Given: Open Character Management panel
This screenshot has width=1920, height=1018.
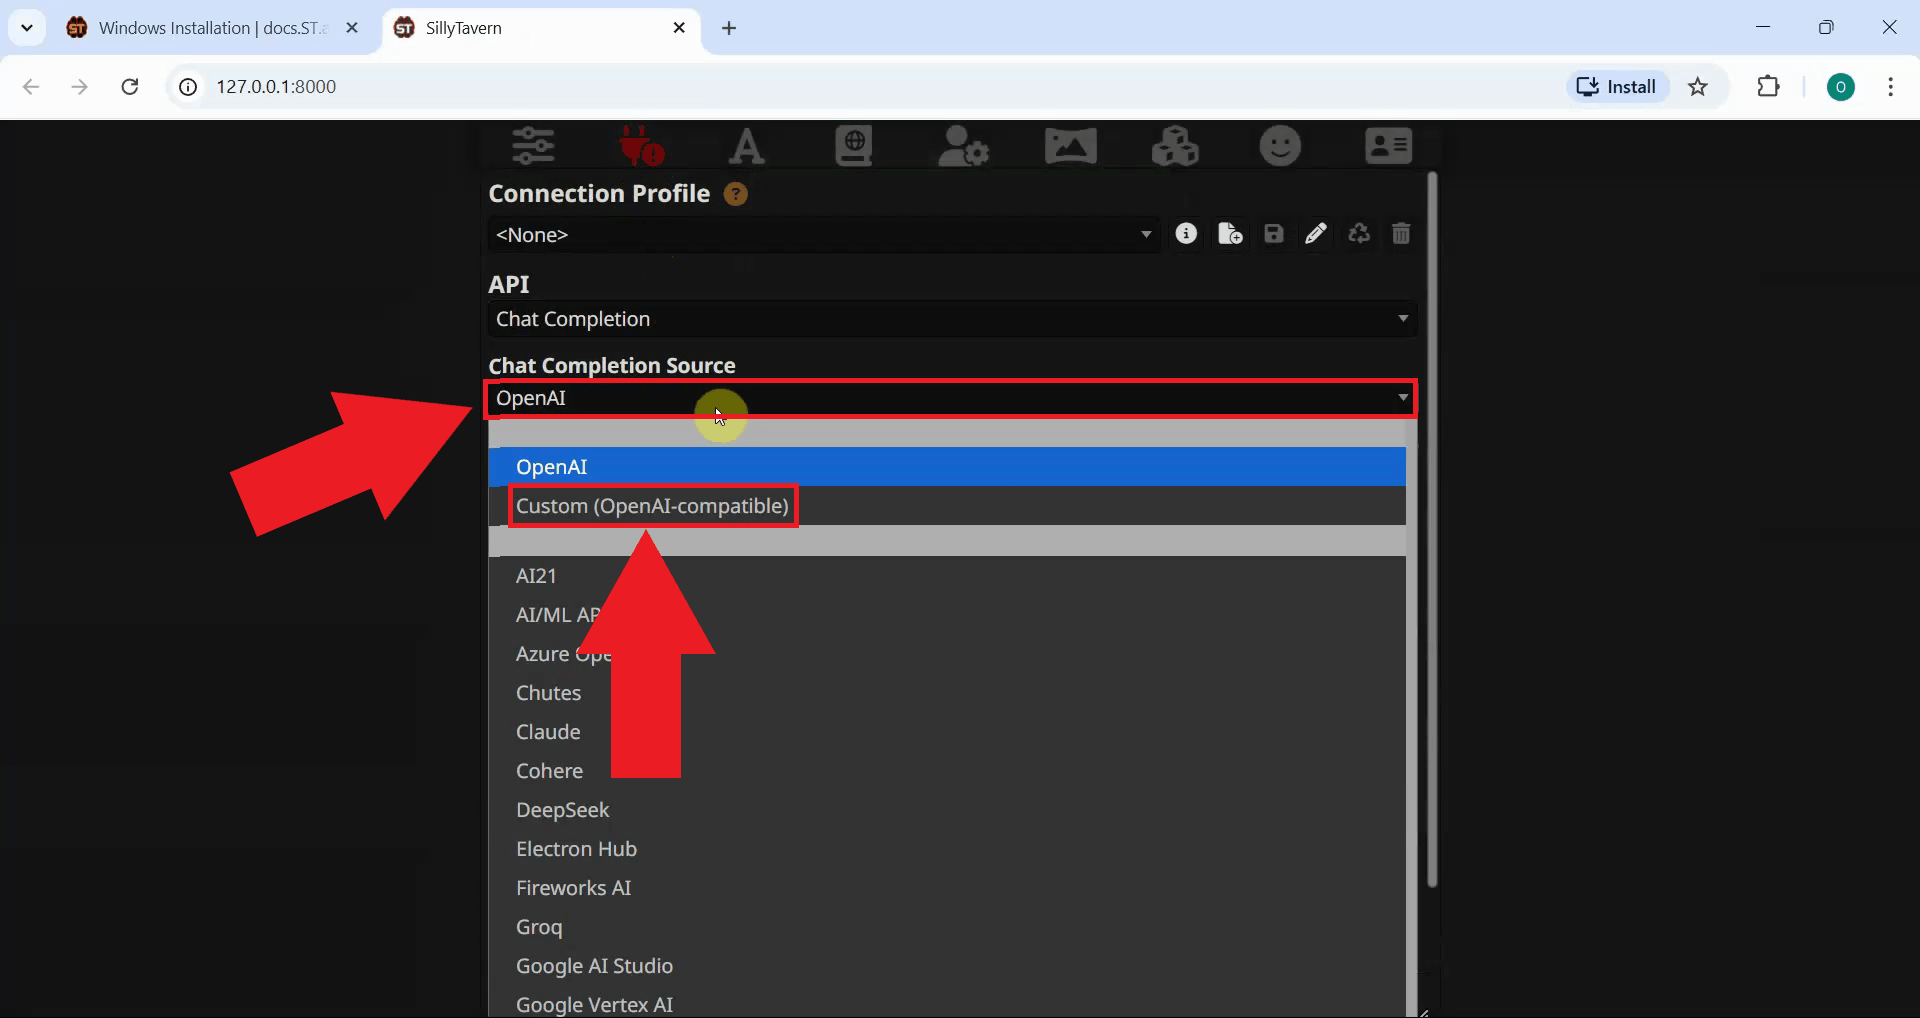Looking at the screenshot, I should [x=1386, y=145].
